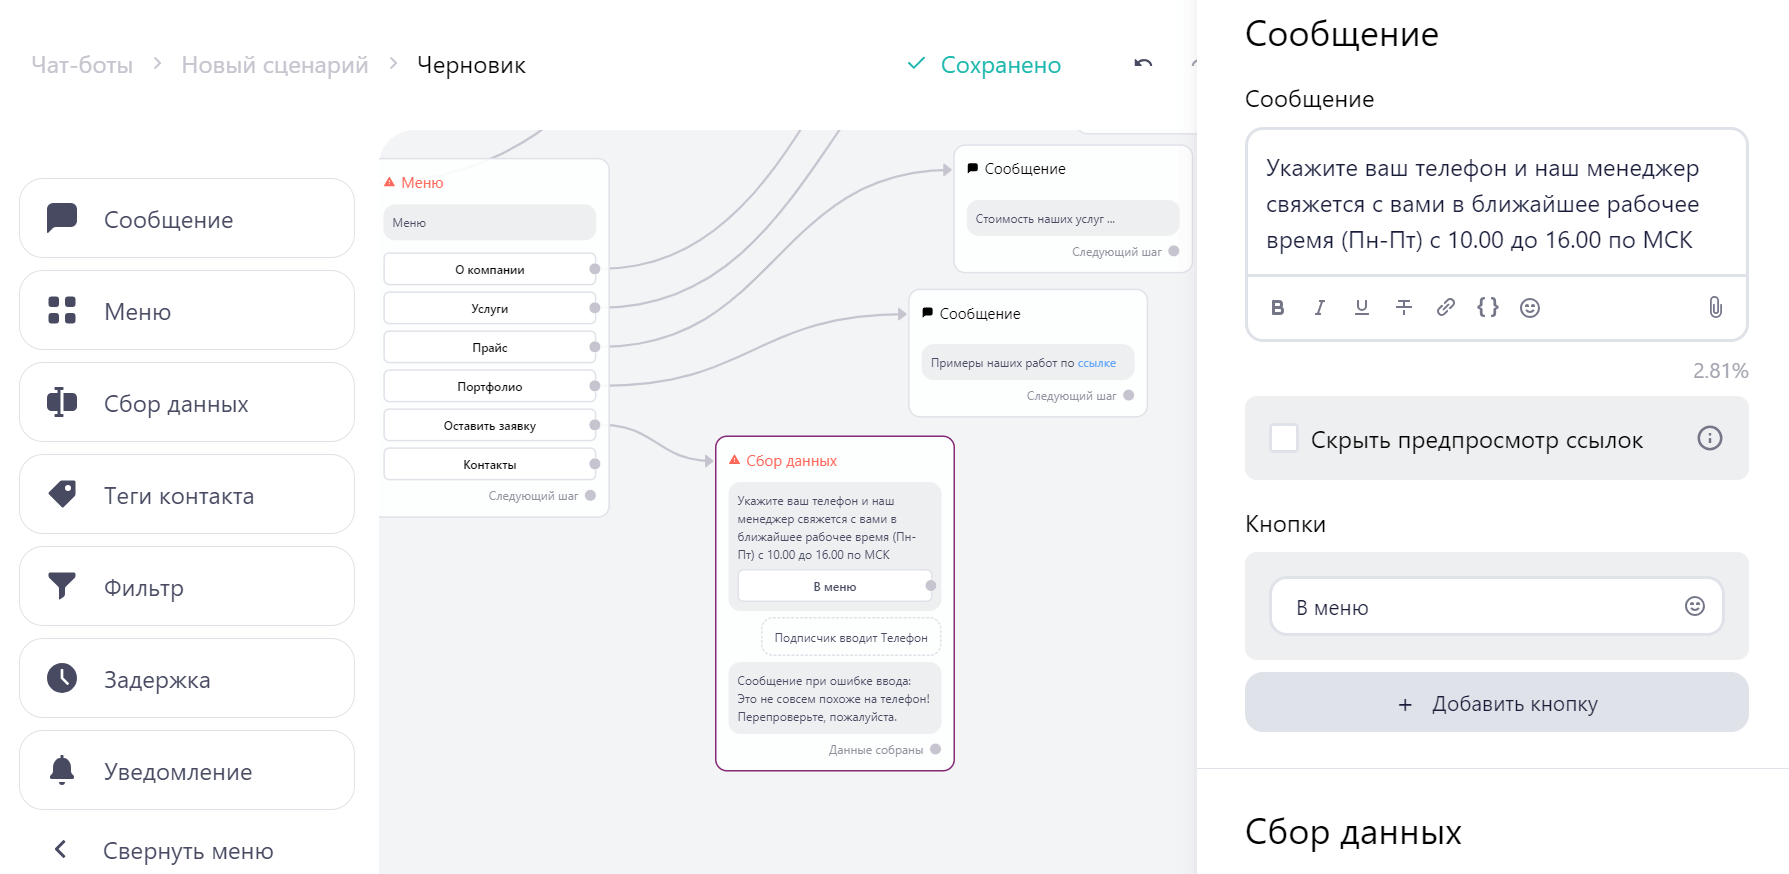The image size is (1789, 874).
Task: Click the Теги контакта tag icon
Action: (x=62, y=494)
